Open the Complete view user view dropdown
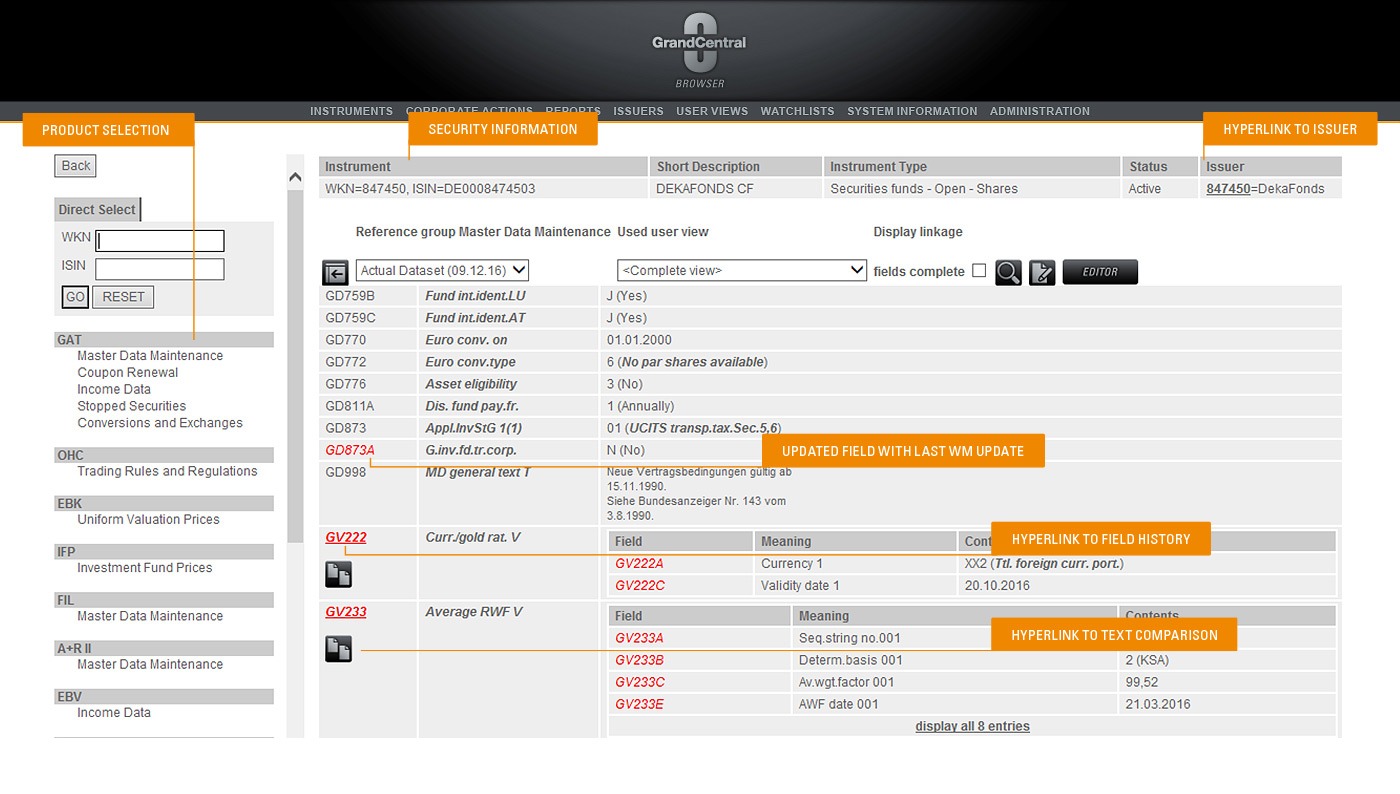The width and height of the screenshot is (1400, 794). 742,270
